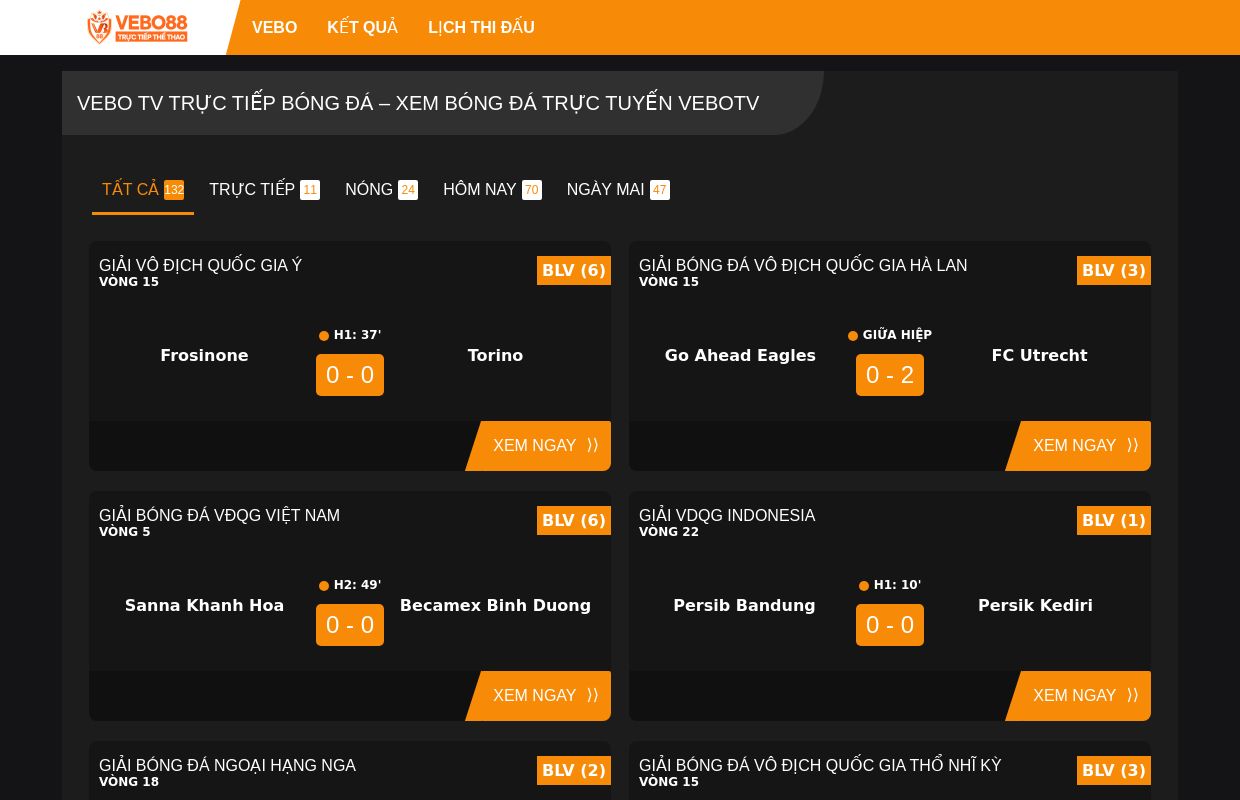This screenshot has height=800, width=1240.
Task: Open BLV (1) badge on Indonesia match
Action: [x=1113, y=521]
